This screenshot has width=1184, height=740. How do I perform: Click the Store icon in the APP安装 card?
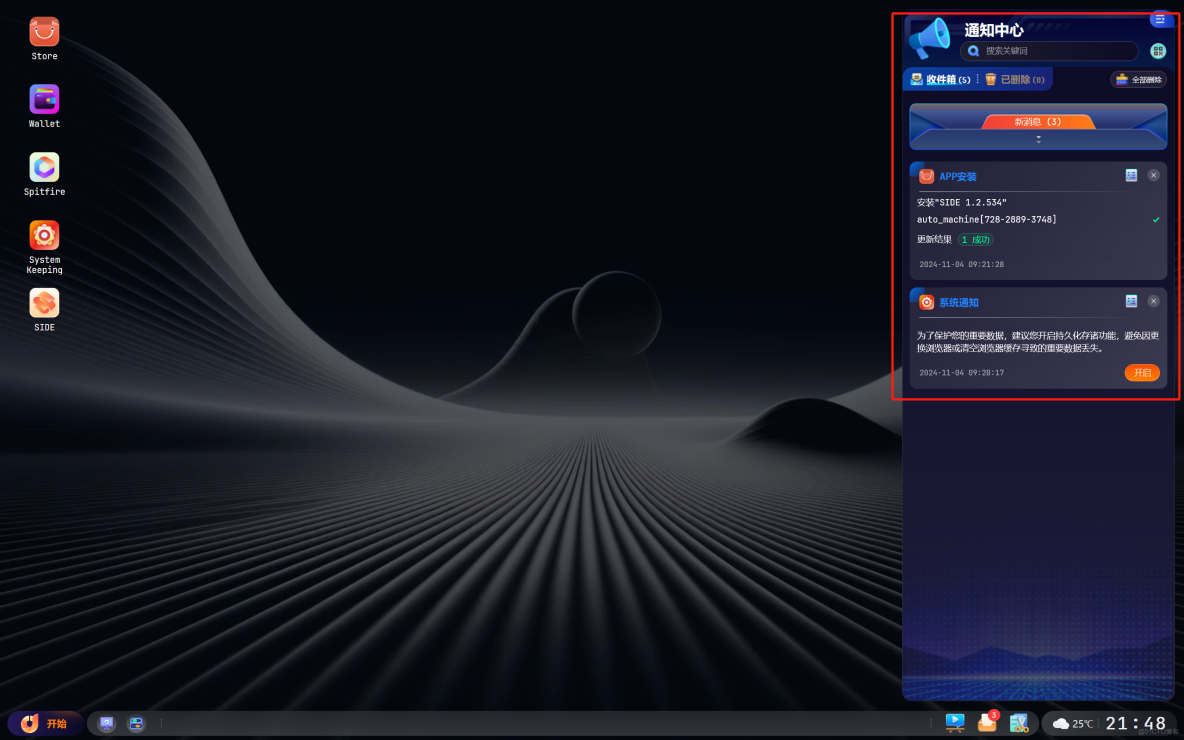[x=927, y=176]
